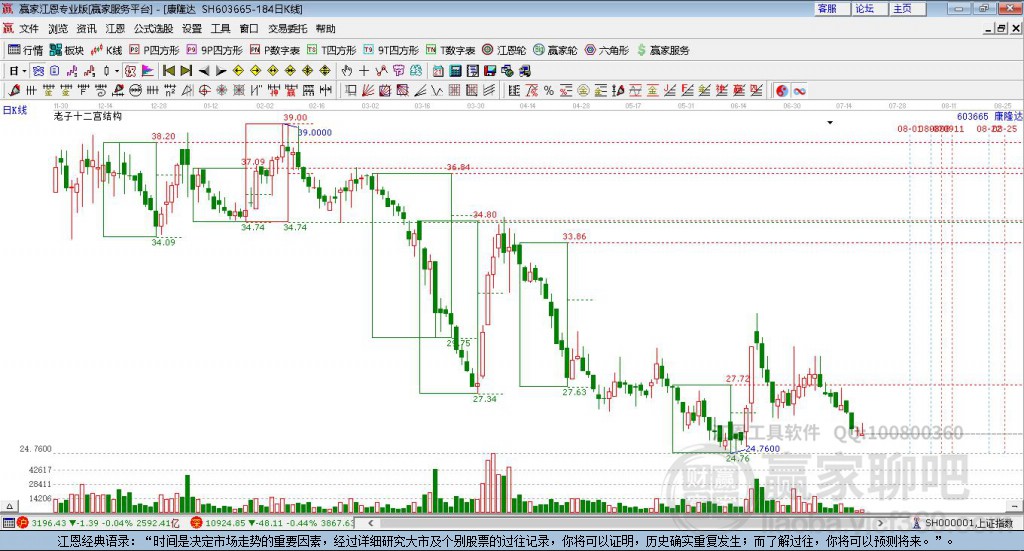Click the 客服 customer service button
Viewport: 1024px width, 551px height.
pos(831,8)
